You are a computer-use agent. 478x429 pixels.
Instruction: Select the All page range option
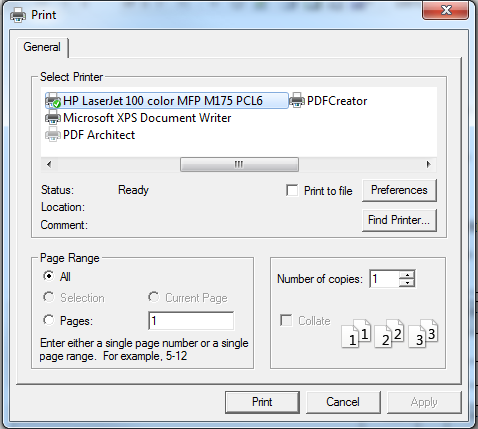(x=49, y=276)
